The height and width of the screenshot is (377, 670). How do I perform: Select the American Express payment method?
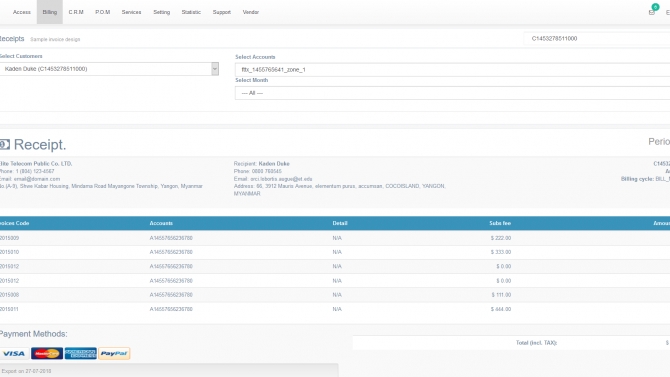(81, 353)
